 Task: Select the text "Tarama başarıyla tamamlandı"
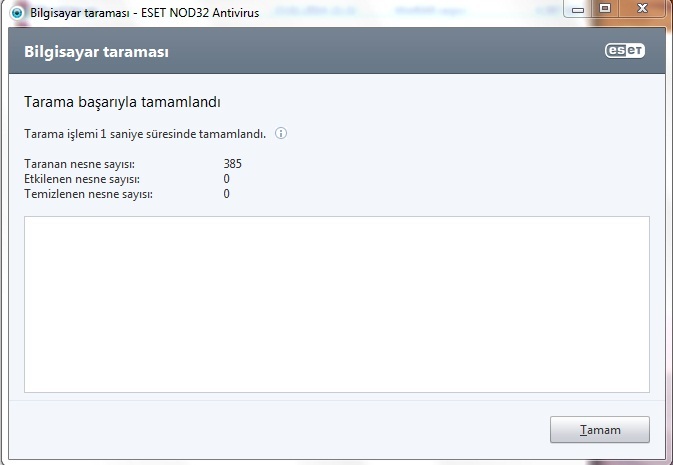click(122, 102)
